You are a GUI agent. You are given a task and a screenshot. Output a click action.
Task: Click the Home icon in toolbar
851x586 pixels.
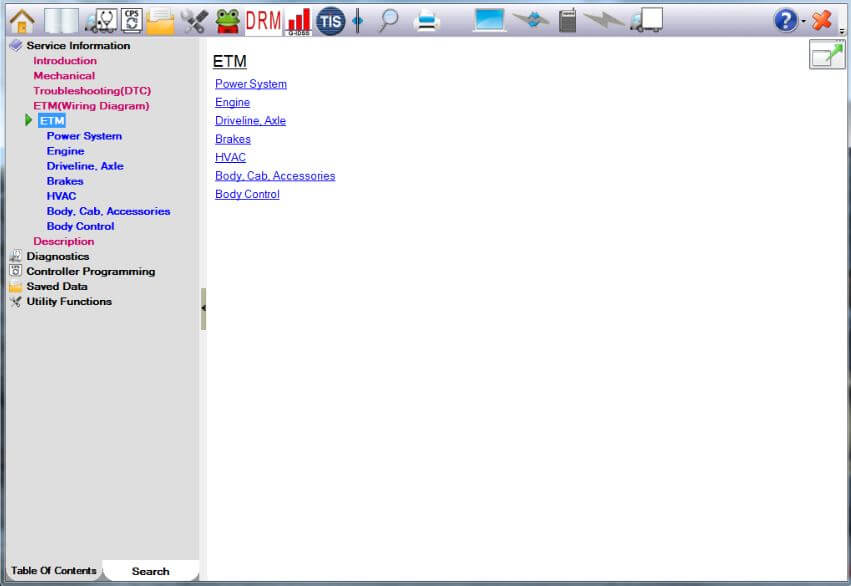21,19
